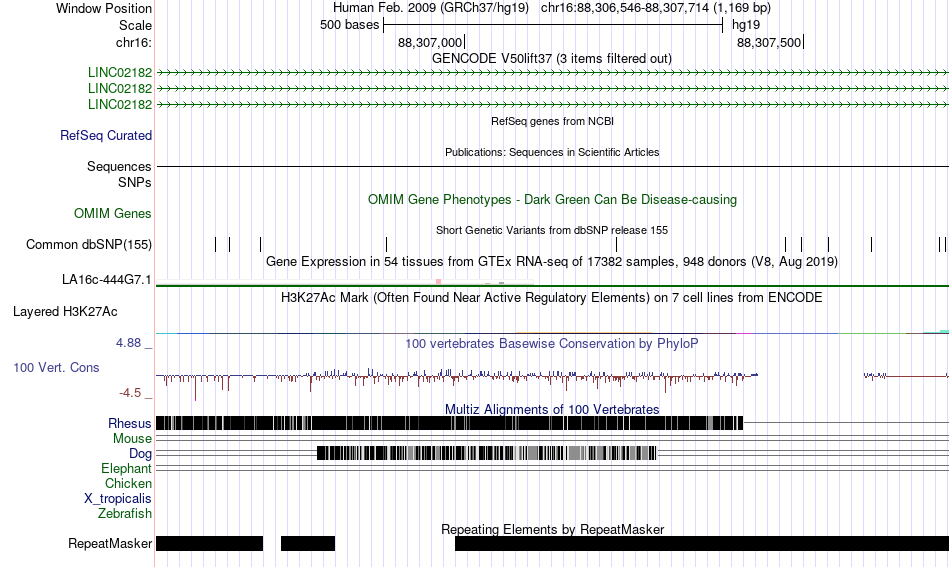950x567 pixels.
Task: Open the H3K27Ac Mark track title
Action: (x=552, y=297)
